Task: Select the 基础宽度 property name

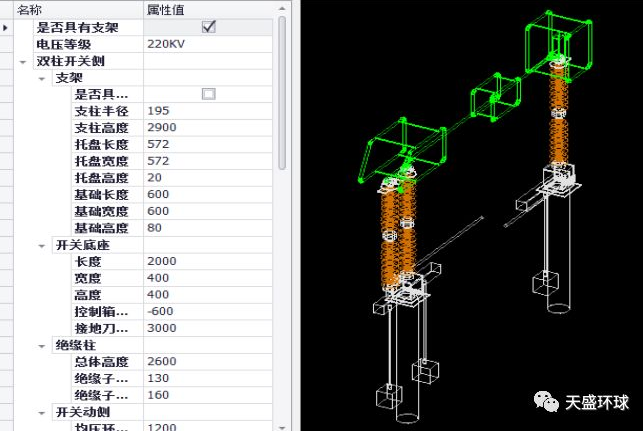Action: point(101,212)
